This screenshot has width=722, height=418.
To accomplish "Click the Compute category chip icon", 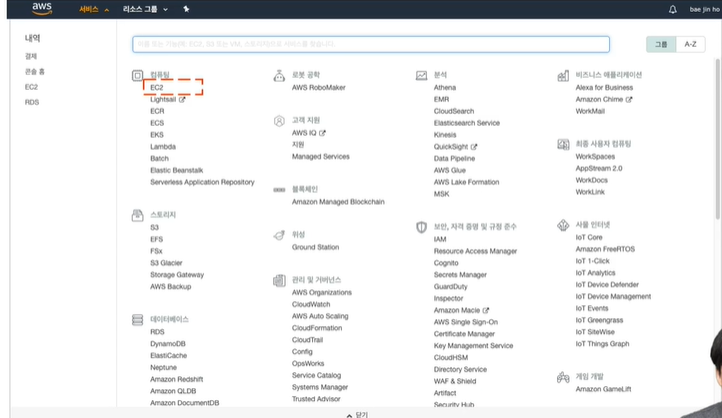I will [x=137, y=75].
